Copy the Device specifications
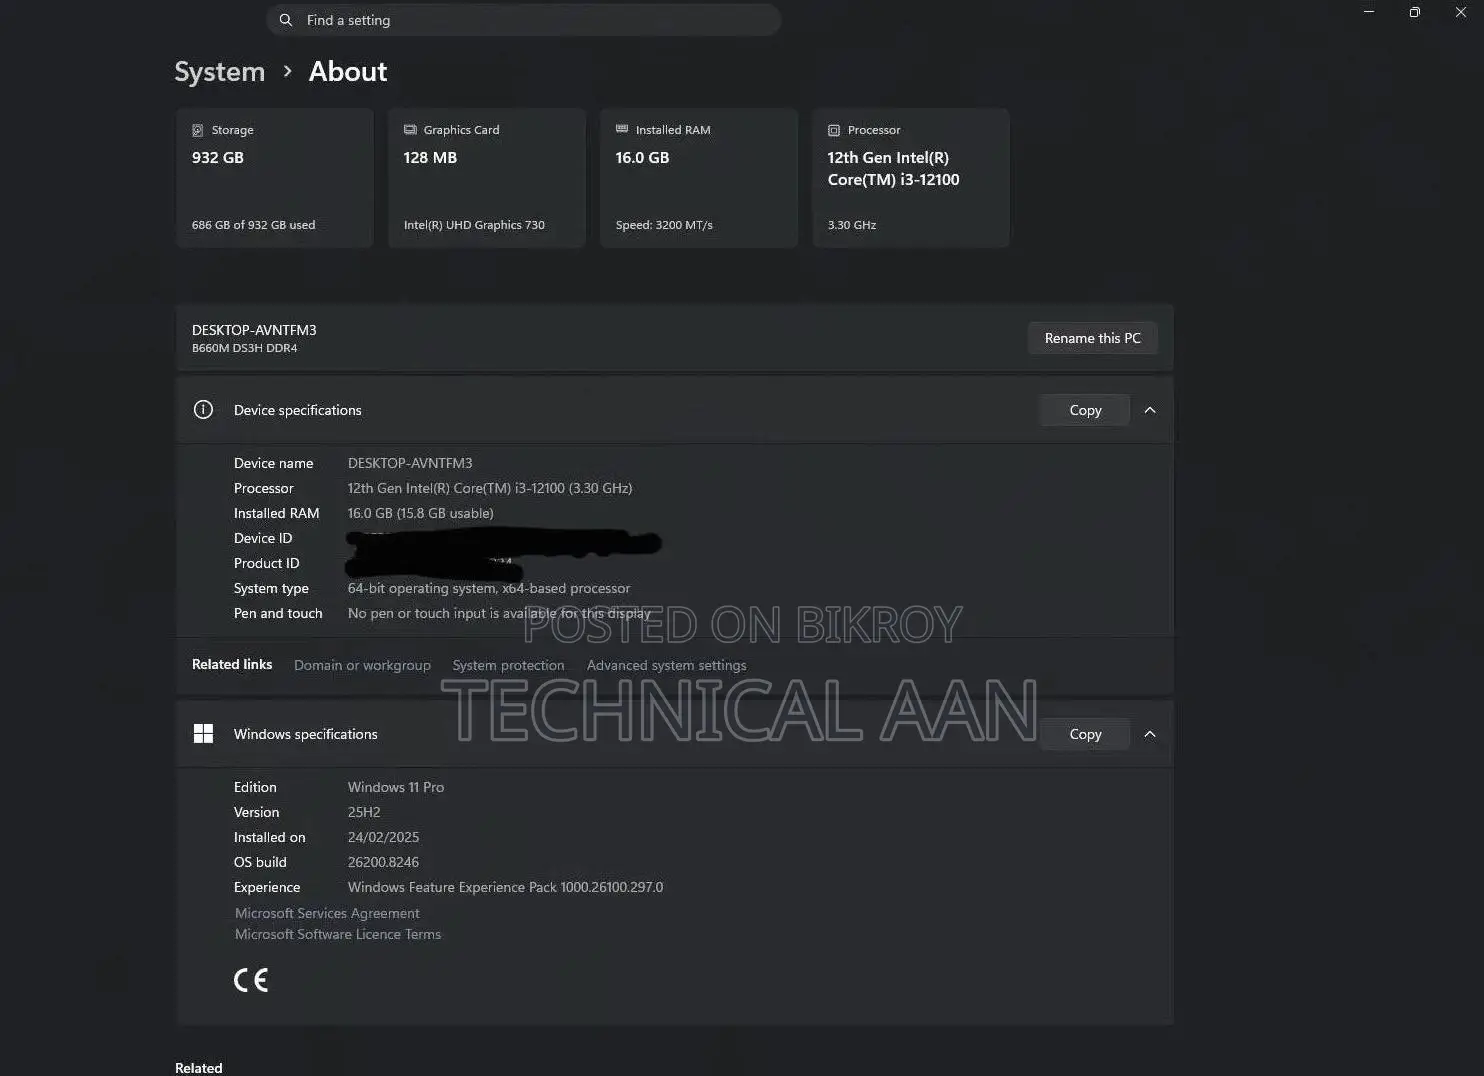1484x1076 pixels. coord(1085,410)
